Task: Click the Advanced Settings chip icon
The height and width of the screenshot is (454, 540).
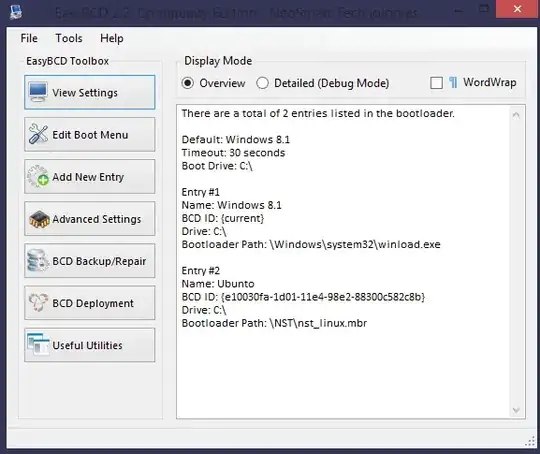Action: pyautogui.click(x=39, y=219)
